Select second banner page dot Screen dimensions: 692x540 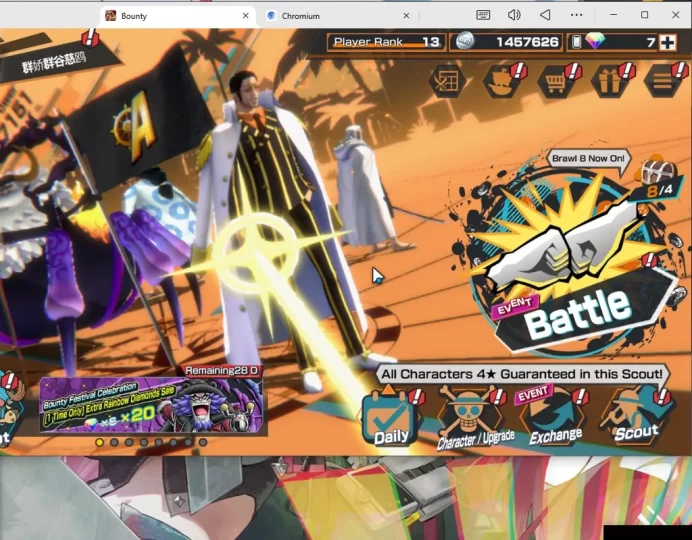pyautogui.click(x=114, y=442)
